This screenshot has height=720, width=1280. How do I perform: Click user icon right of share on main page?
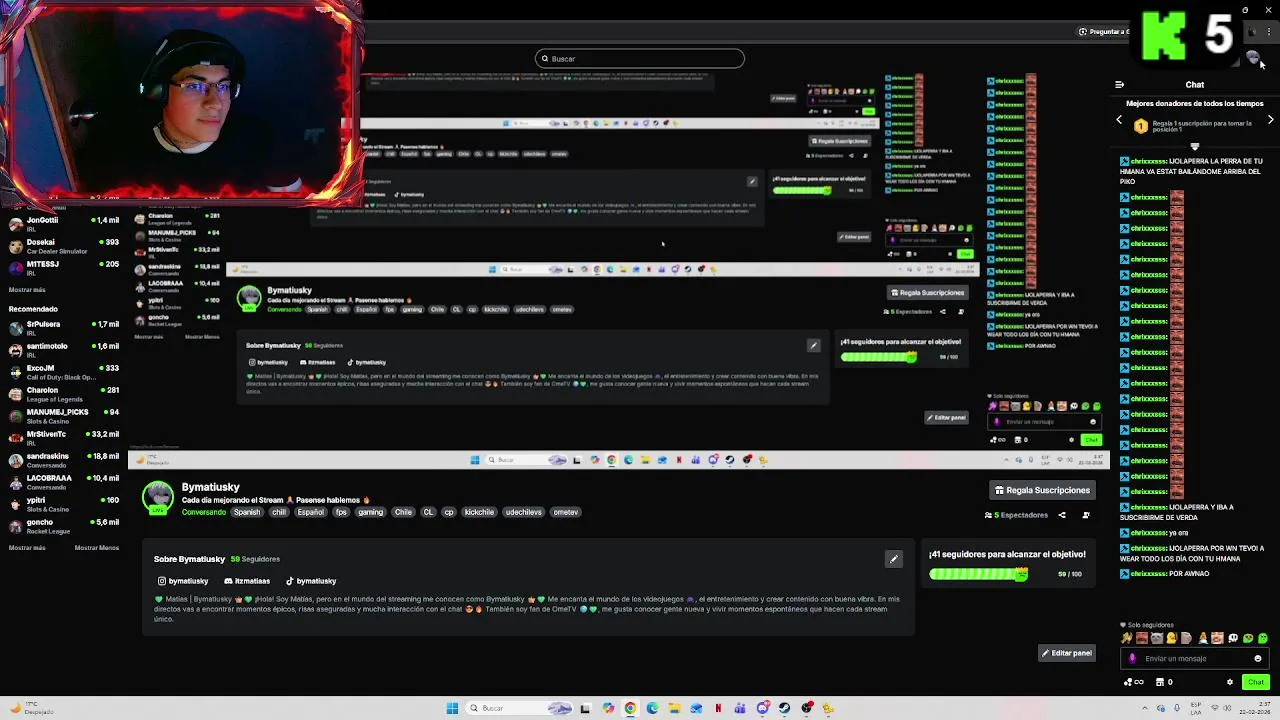point(1086,515)
